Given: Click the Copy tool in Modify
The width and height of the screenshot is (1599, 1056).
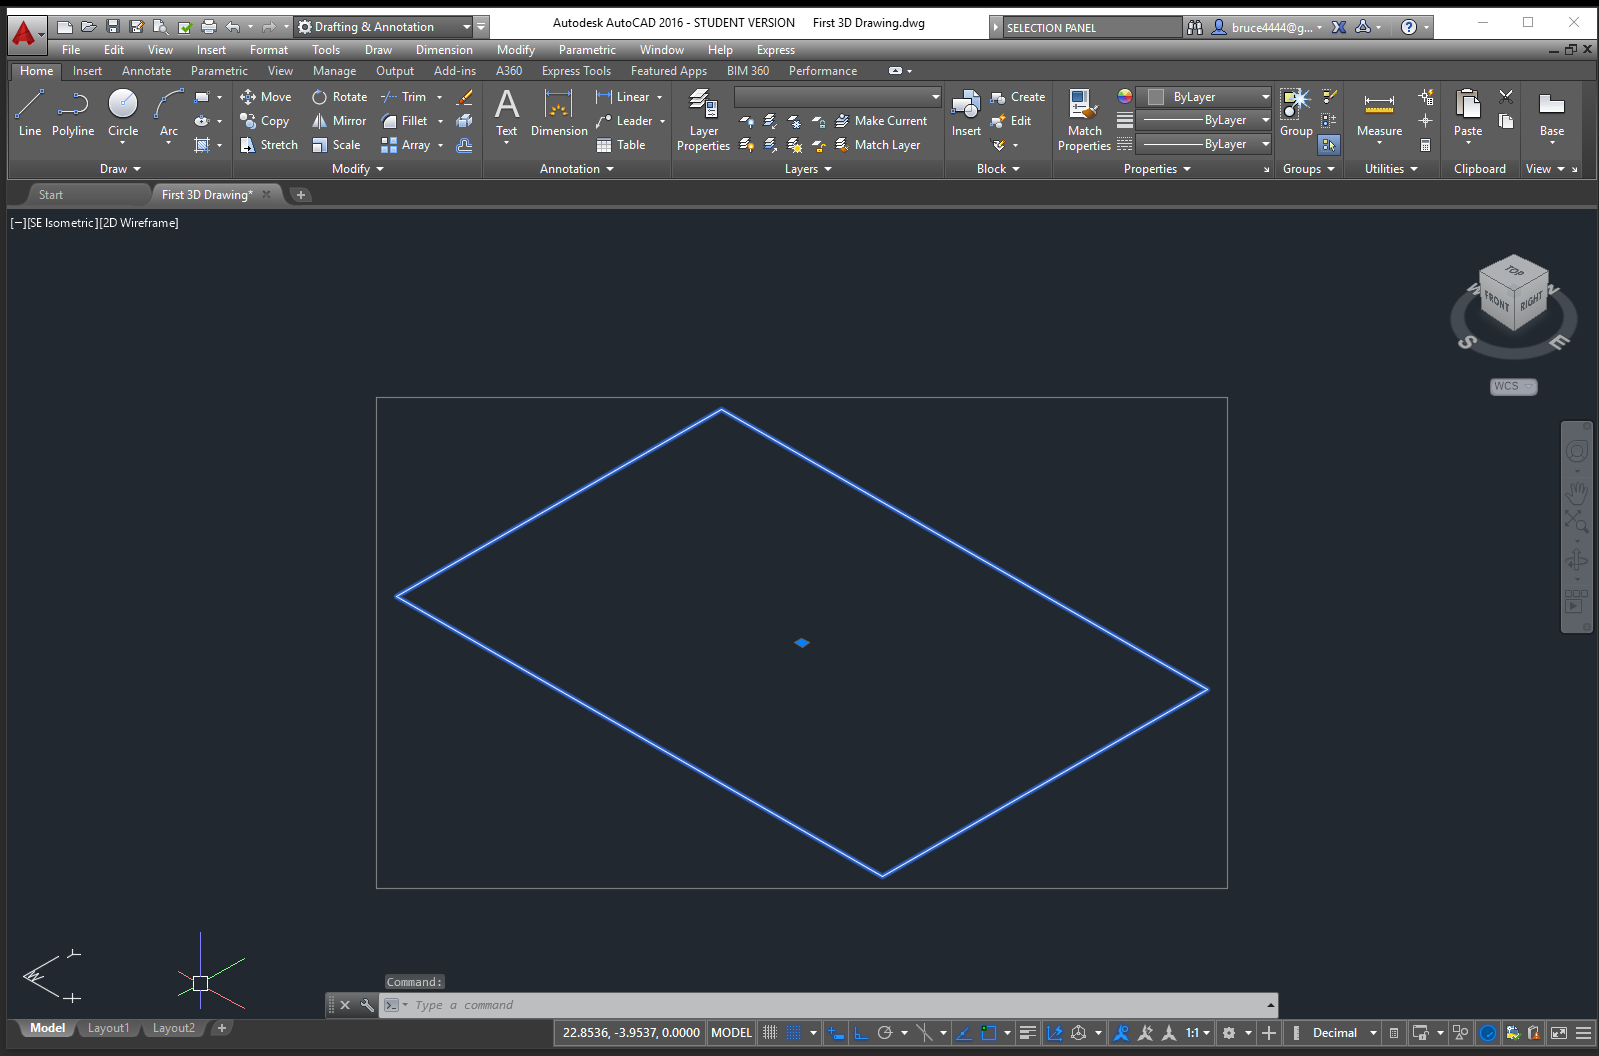Looking at the screenshot, I should click(x=265, y=121).
